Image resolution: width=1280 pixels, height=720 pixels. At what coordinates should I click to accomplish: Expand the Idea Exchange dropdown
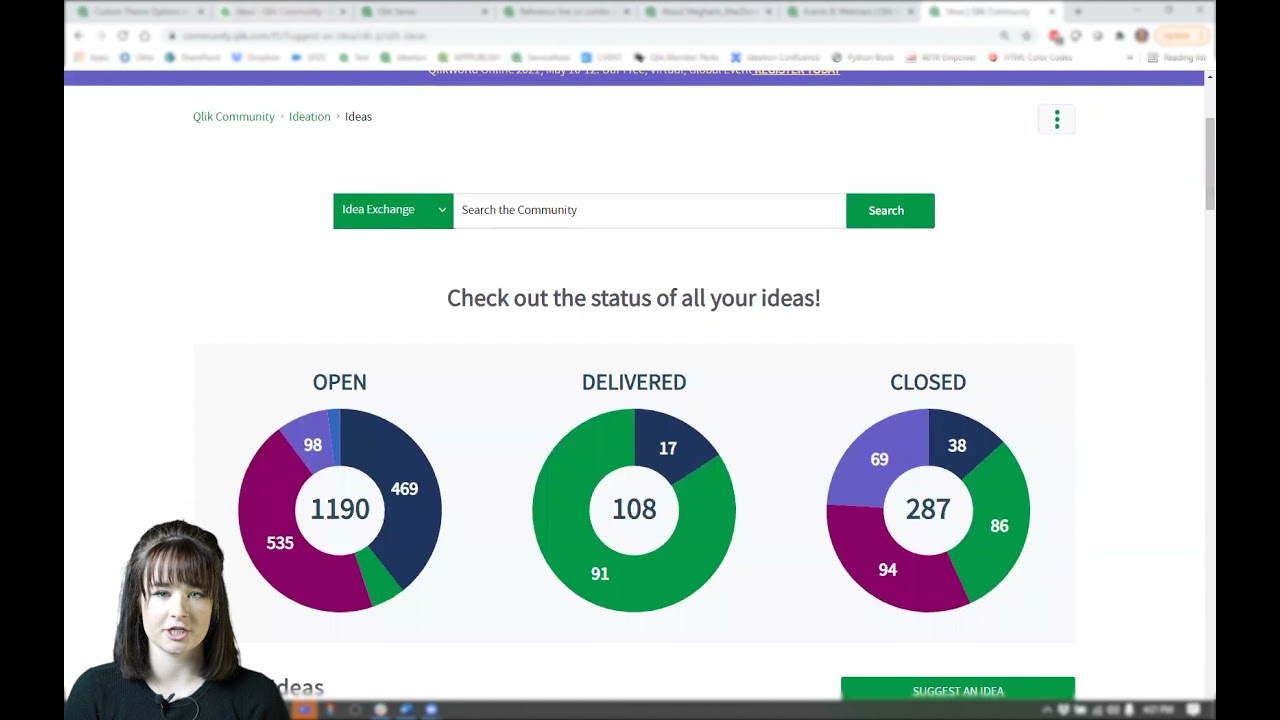pyautogui.click(x=393, y=210)
